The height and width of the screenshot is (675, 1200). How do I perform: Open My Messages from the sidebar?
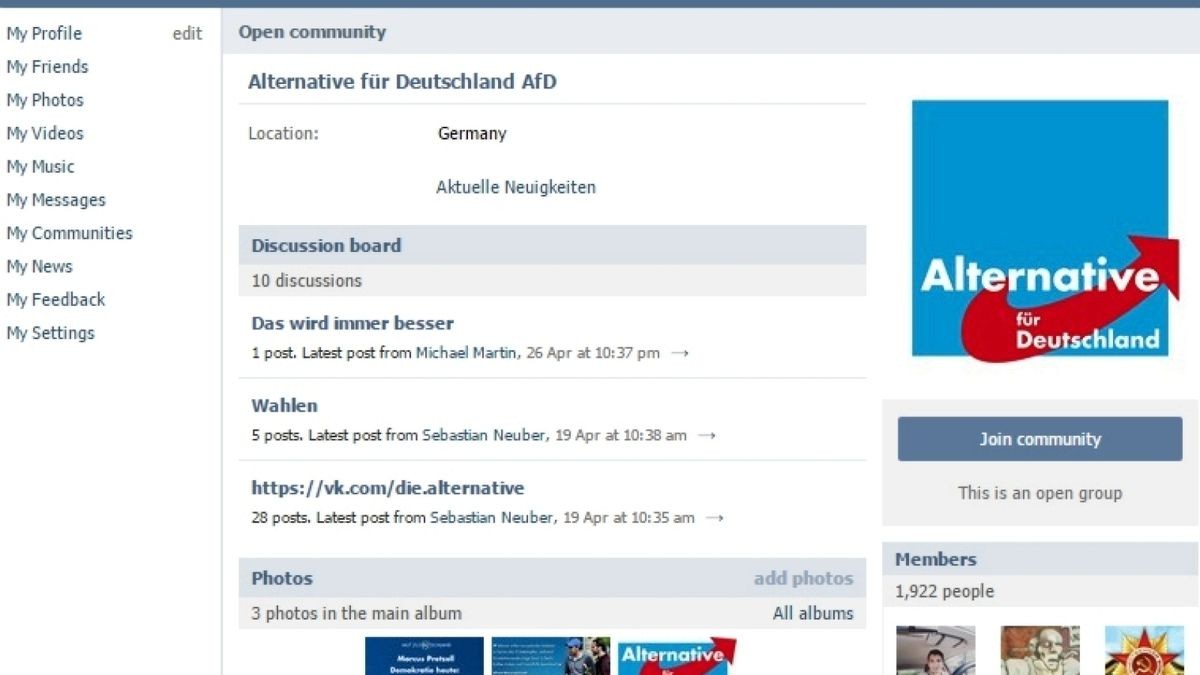pyautogui.click(x=55, y=199)
